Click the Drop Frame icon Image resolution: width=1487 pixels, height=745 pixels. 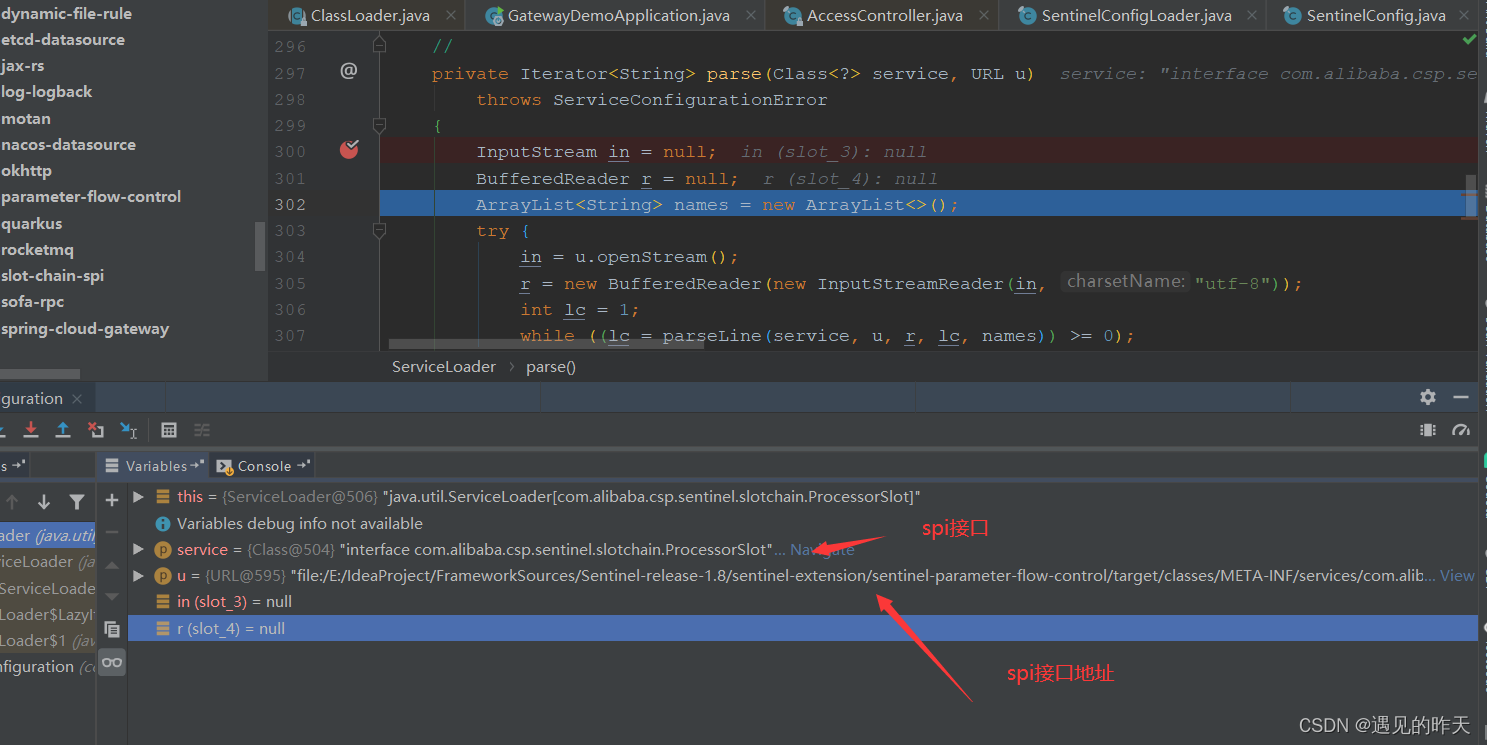tap(96, 429)
